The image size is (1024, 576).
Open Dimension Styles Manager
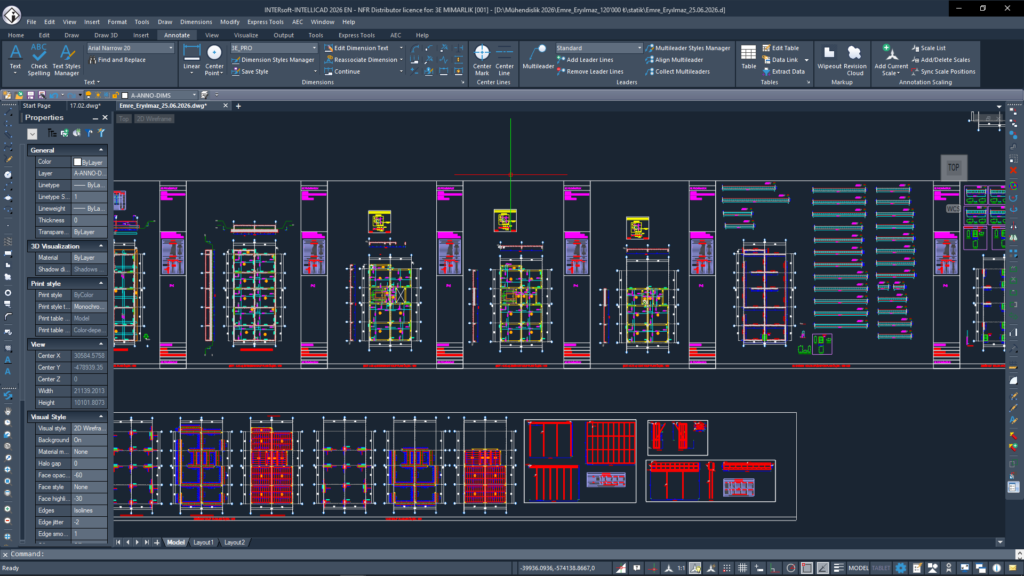coord(272,60)
